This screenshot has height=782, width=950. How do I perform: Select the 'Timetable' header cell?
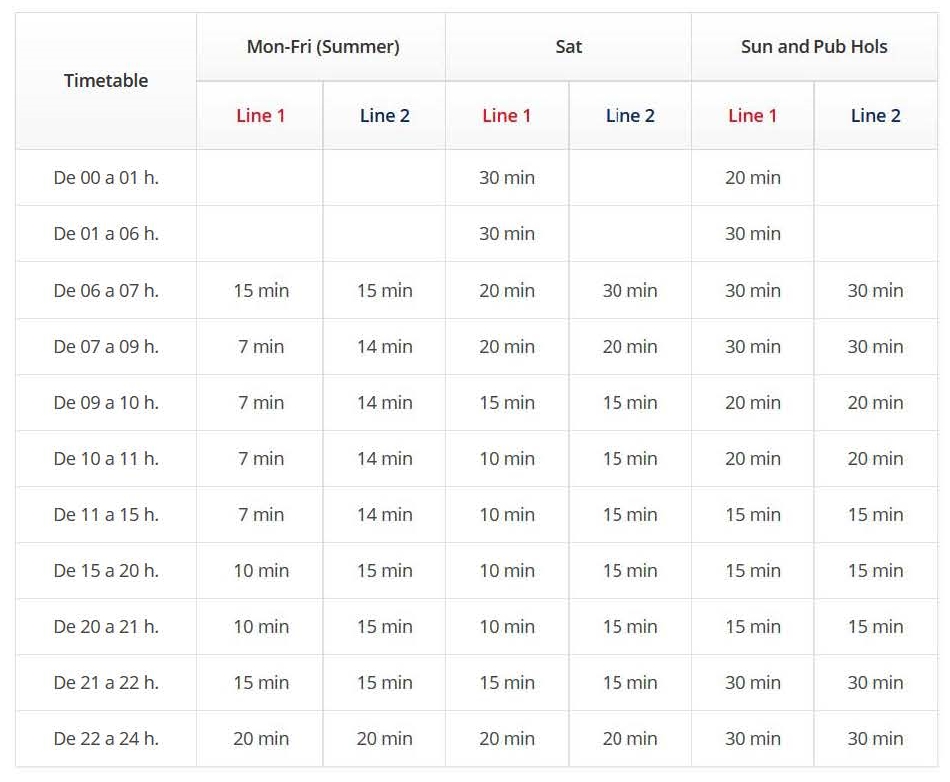pyautogui.click(x=105, y=80)
